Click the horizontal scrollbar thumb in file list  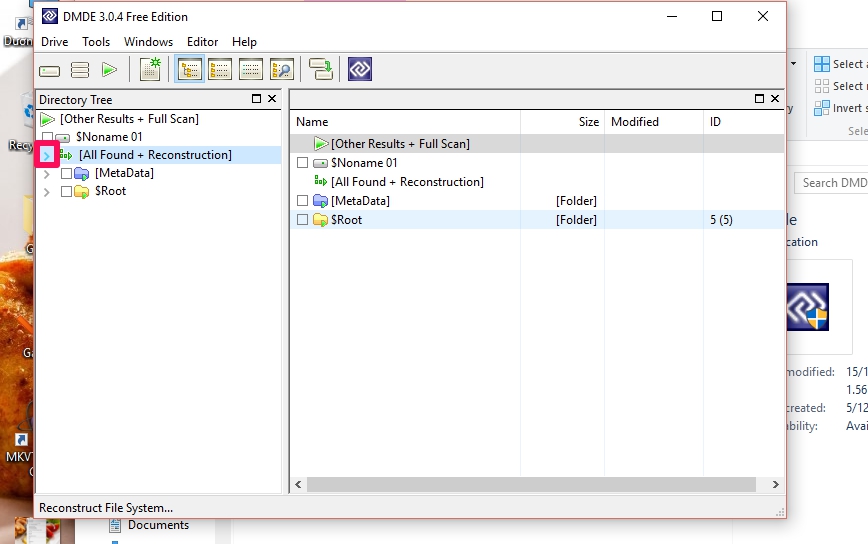[531, 484]
